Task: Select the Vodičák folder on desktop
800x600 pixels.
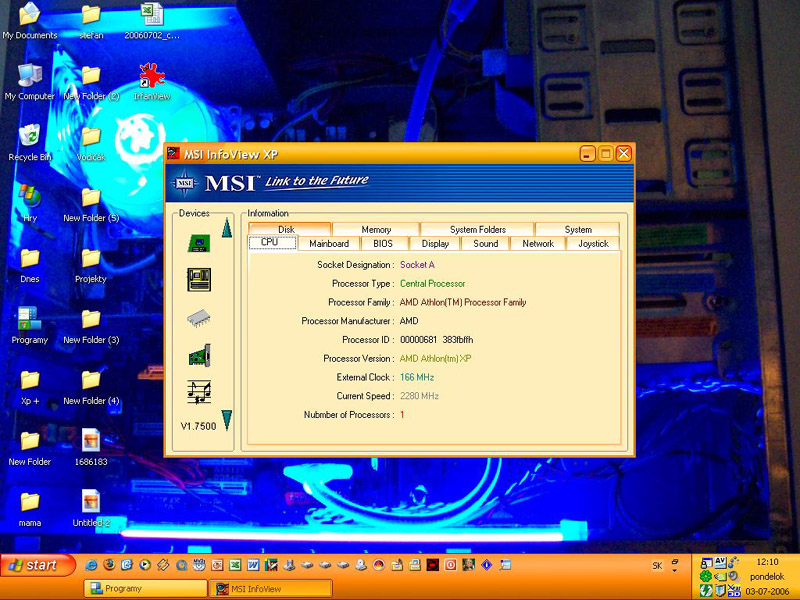Action: [91, 144]
